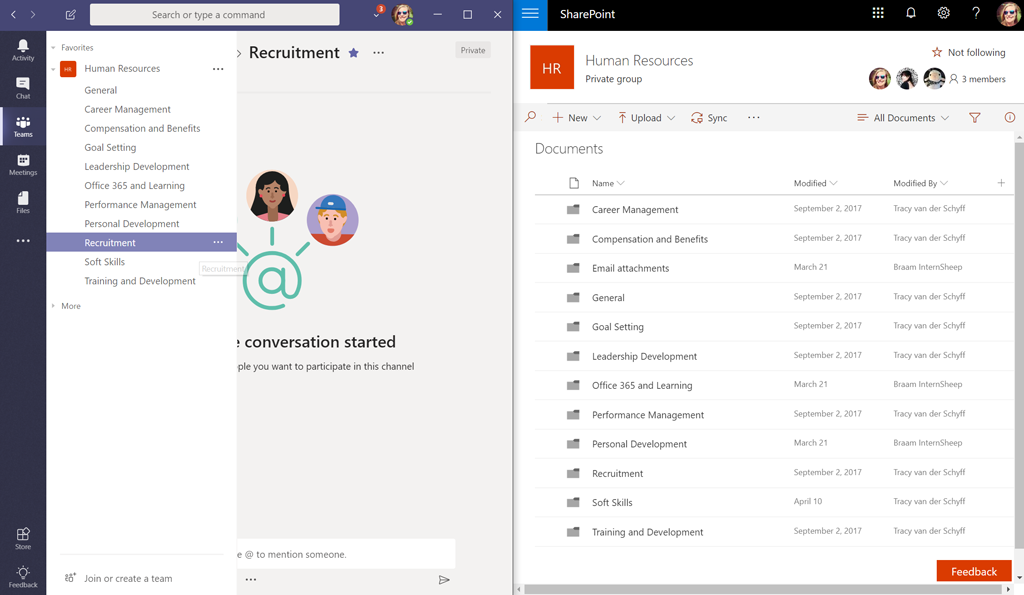
Task: Go back in Teams navigation
Action: pos(13,14)
